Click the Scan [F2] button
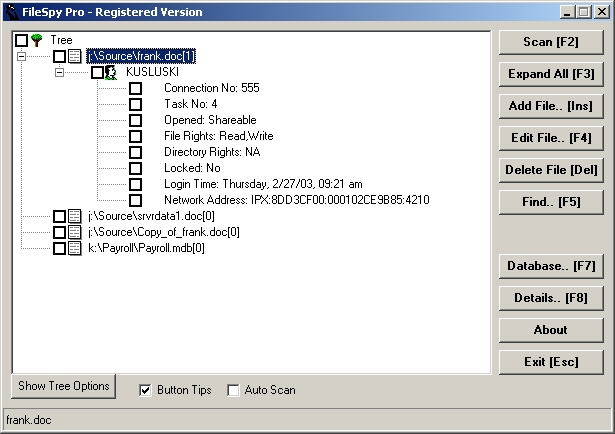615x434 pixels. (551, 42)
